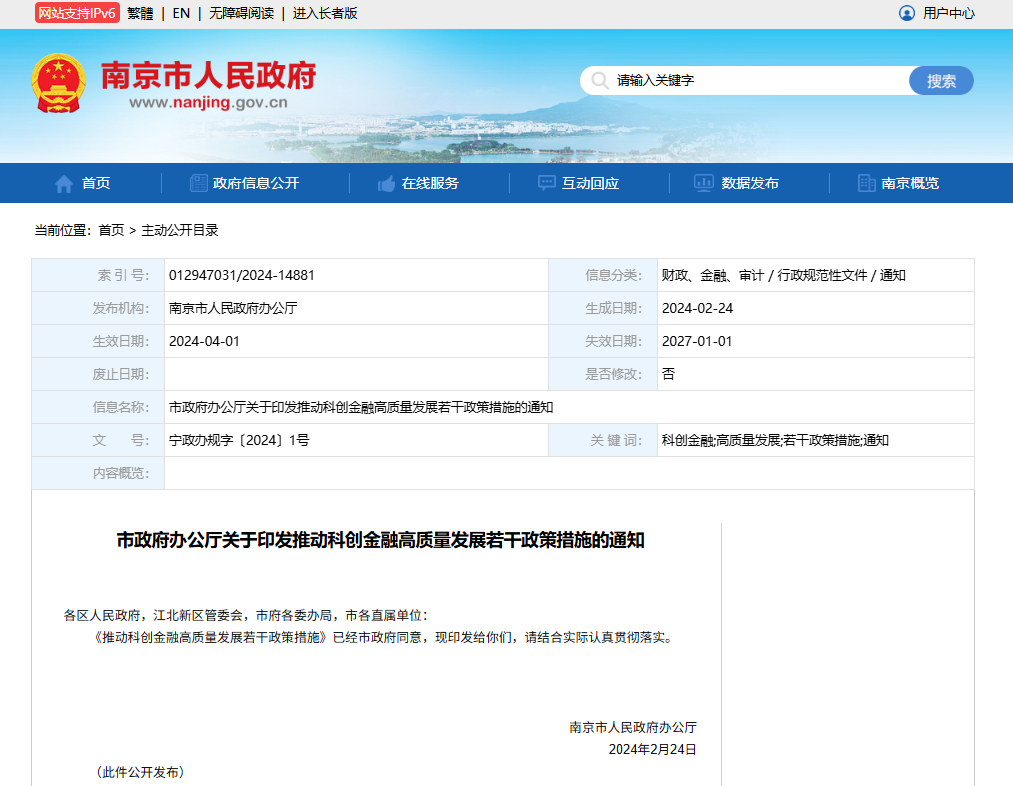
Task: Click the search magnifier icon
Action: click(x=599, y=80)
